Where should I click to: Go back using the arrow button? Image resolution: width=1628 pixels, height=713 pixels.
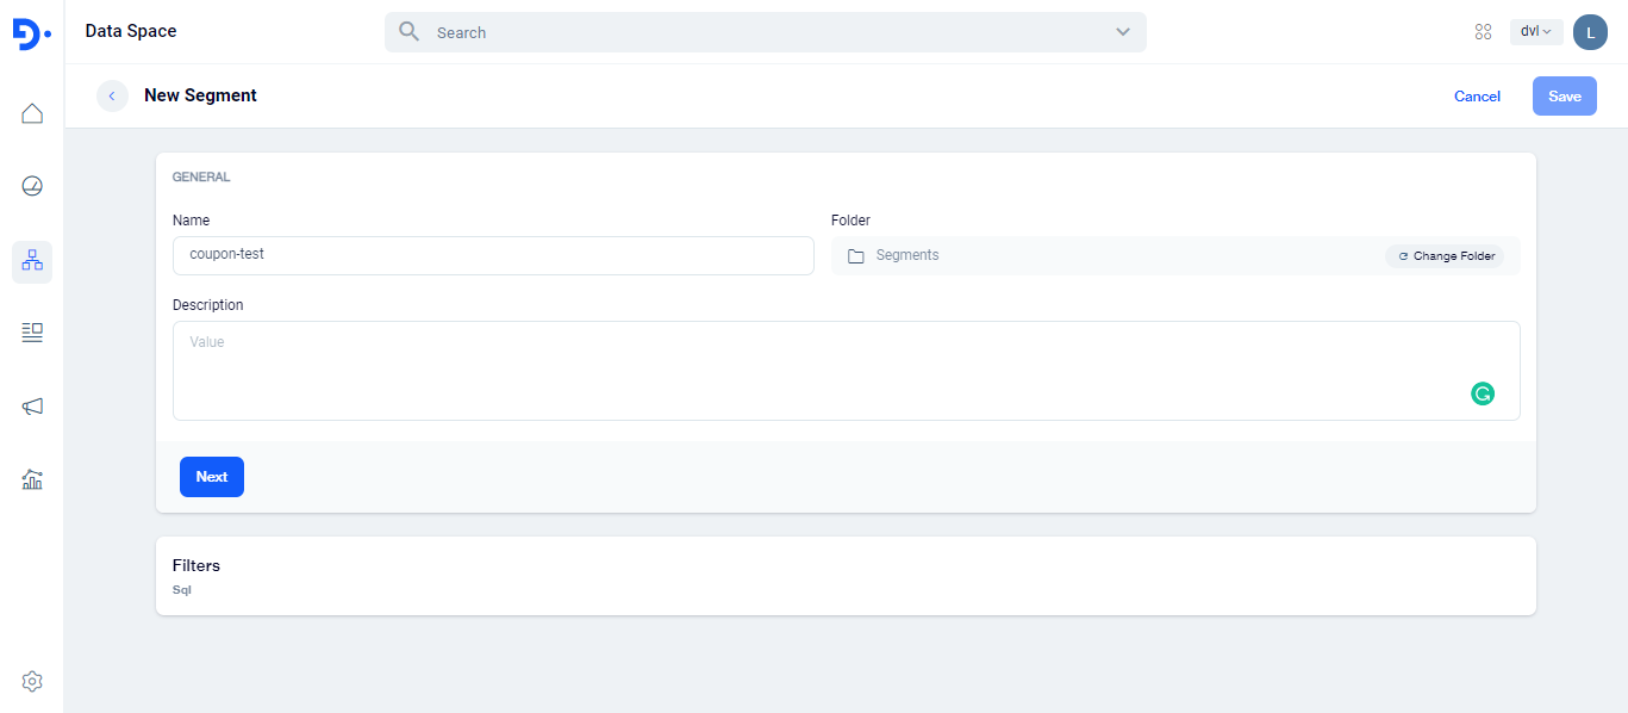click(x=112, y=96)
